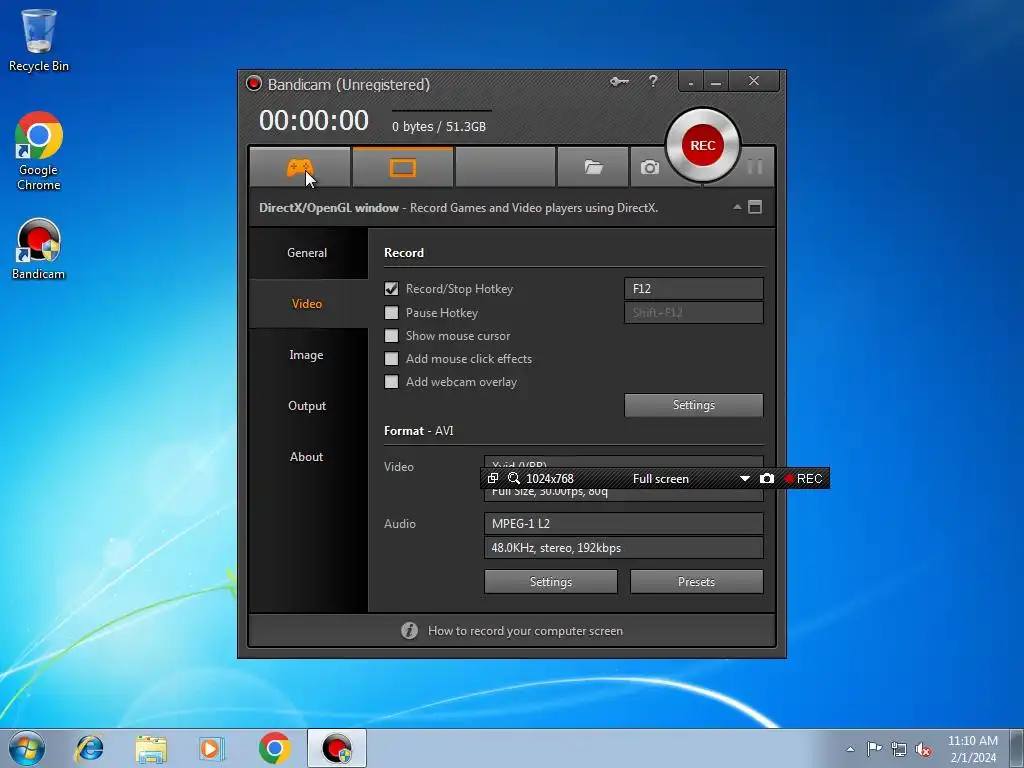The image size is (1024, 768).
Task: Open the Record section Settings button
Action: click(694, 405)
